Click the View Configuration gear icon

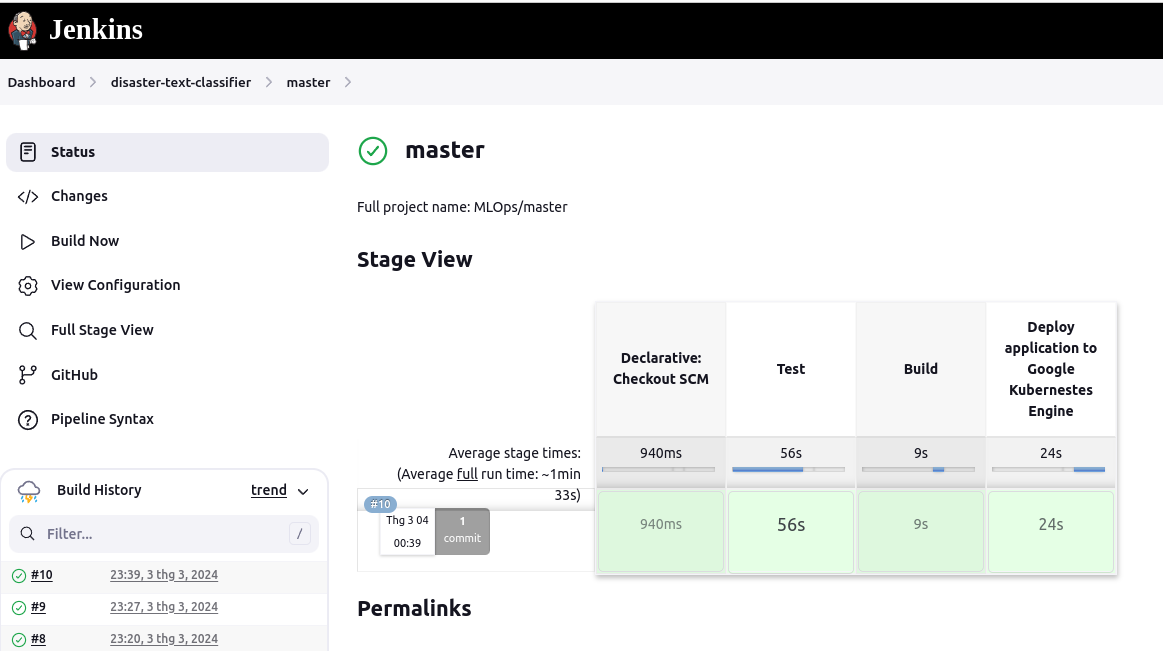pyautogui.click(x=27, y=286)
